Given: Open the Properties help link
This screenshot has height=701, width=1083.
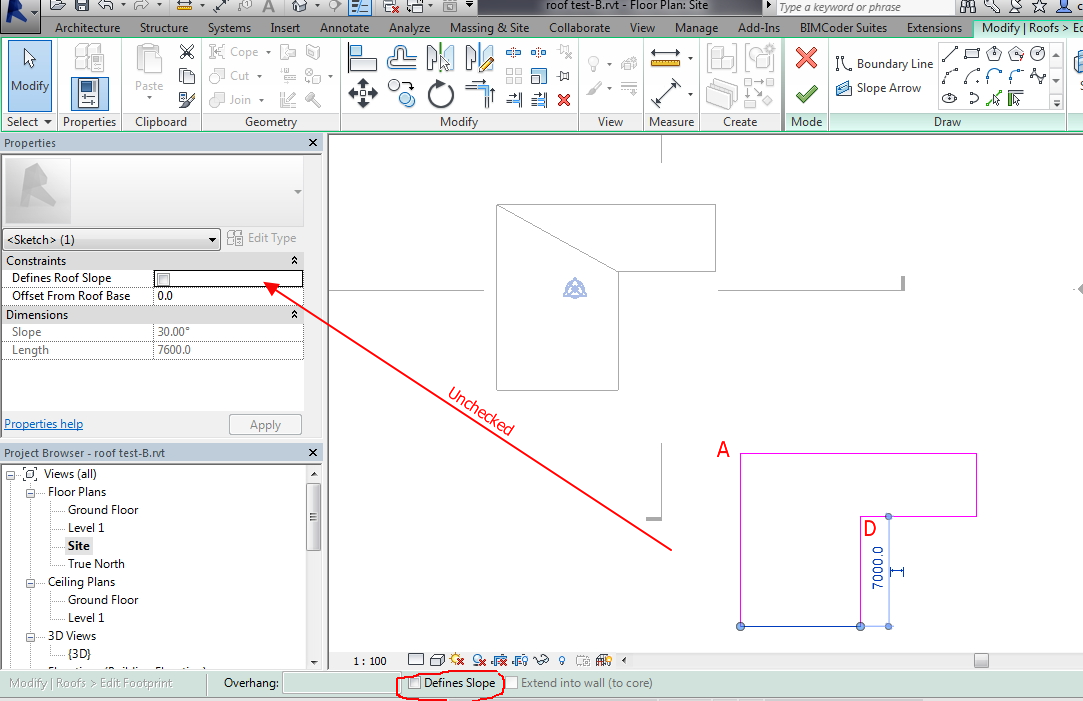Looking at the screenshot, I should pyautogui.click(x=44, y=424).
